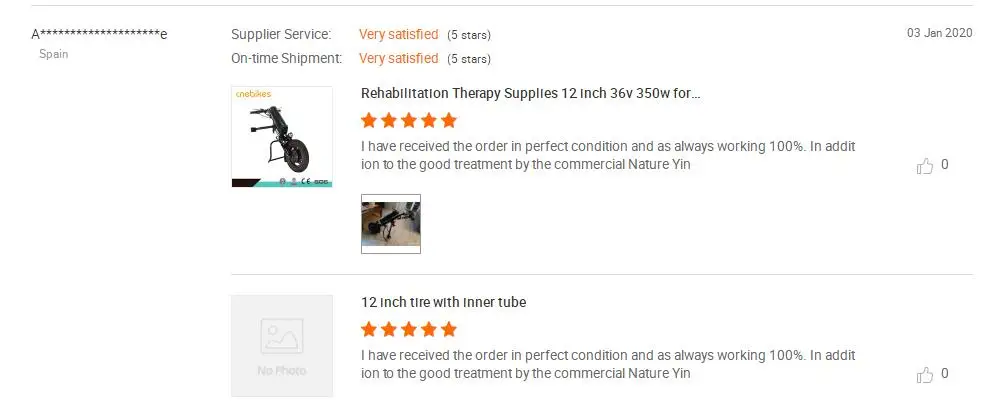The width and height of the screenshot is (986, 410).
Task: Click Very satisfied beside On-time Shipment
Action: tap(398, 58)
